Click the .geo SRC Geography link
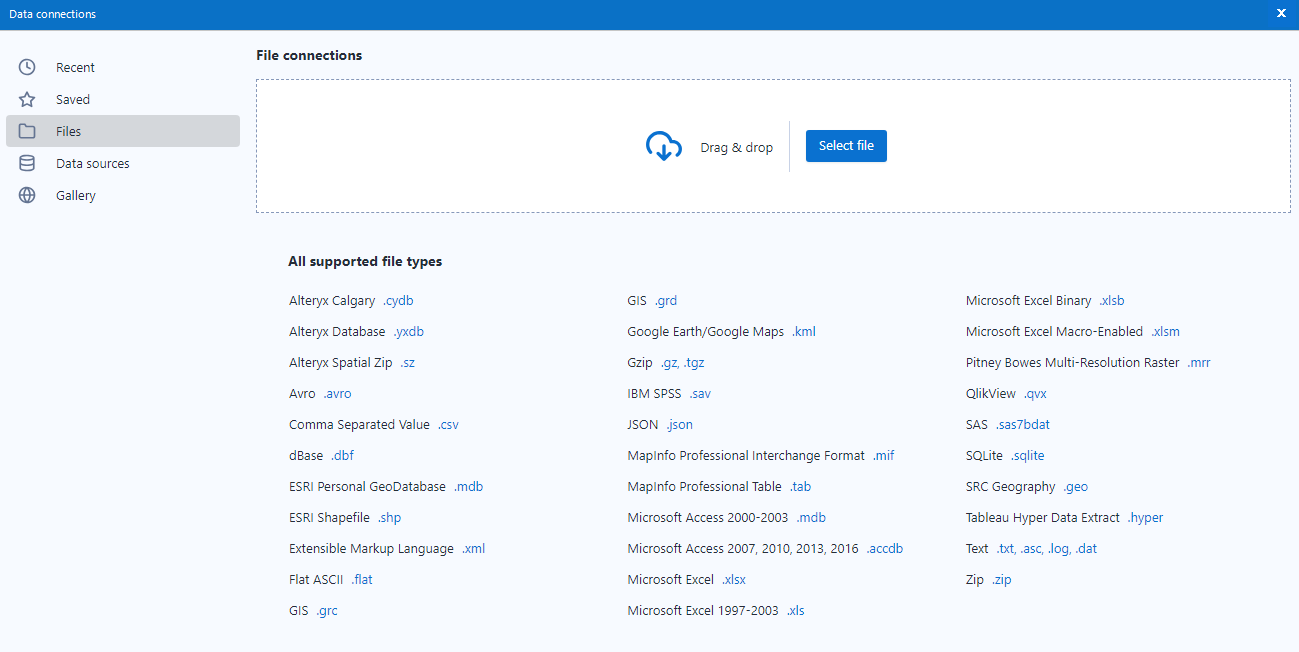Viewport: 1299px width, 652px height. 1075,486
